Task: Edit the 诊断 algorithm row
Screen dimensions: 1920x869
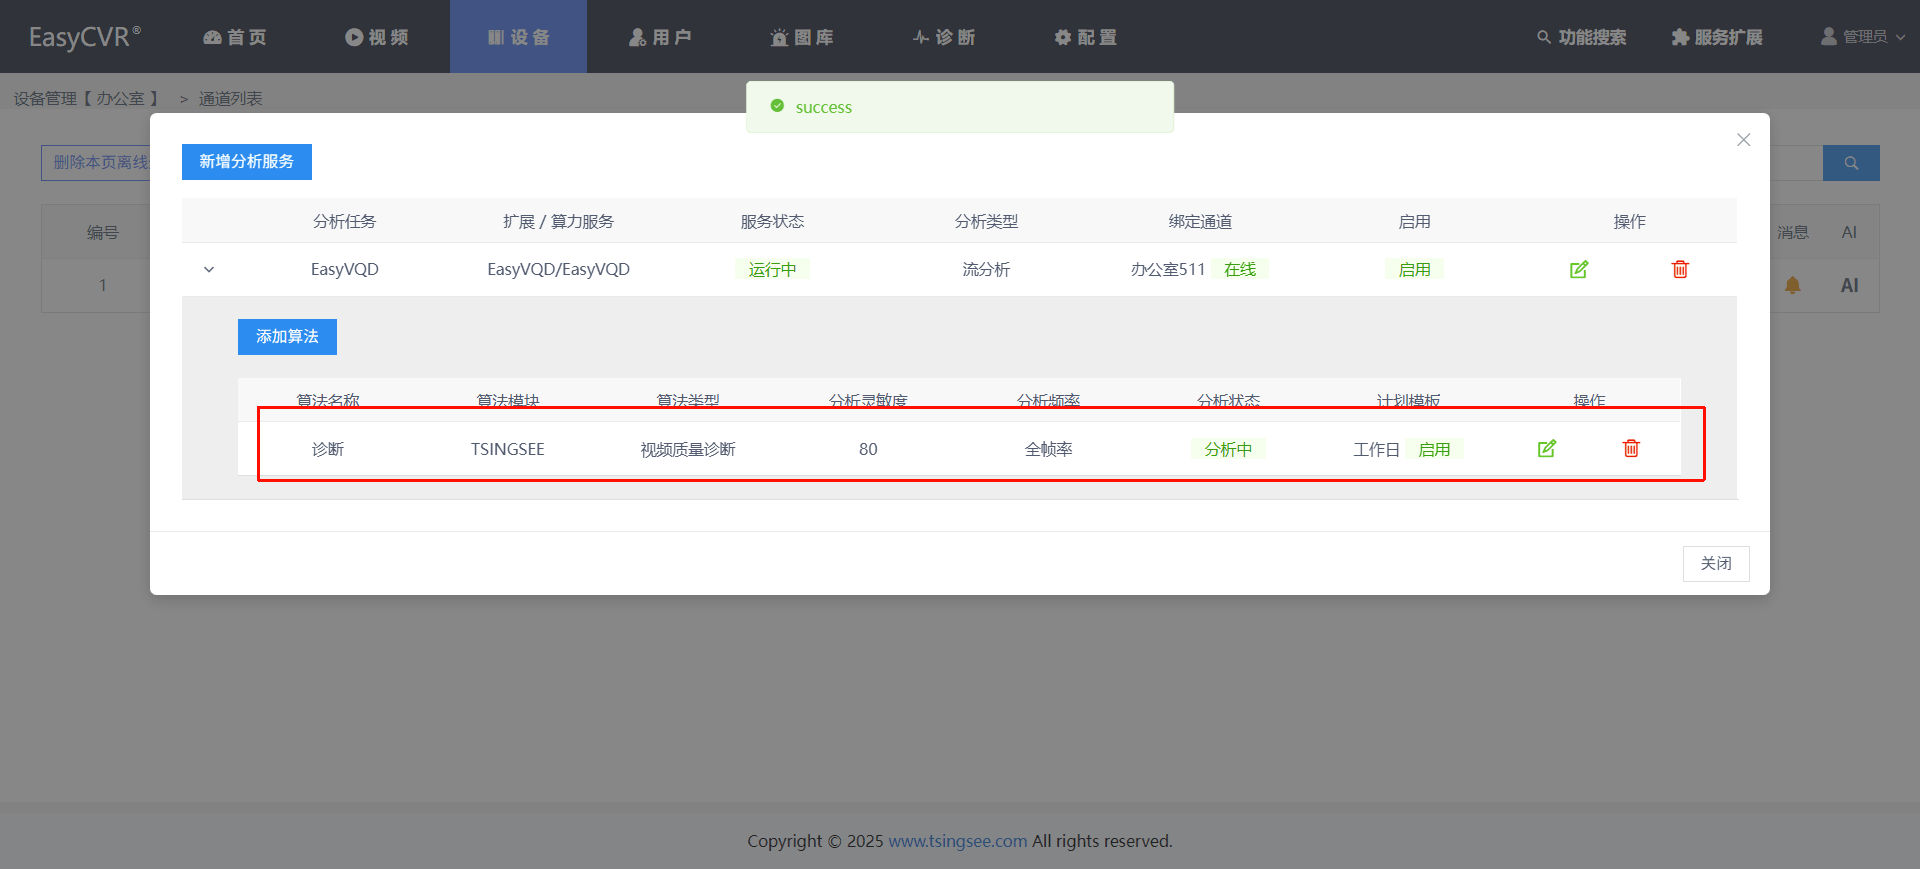Action: pos(1547,448)
